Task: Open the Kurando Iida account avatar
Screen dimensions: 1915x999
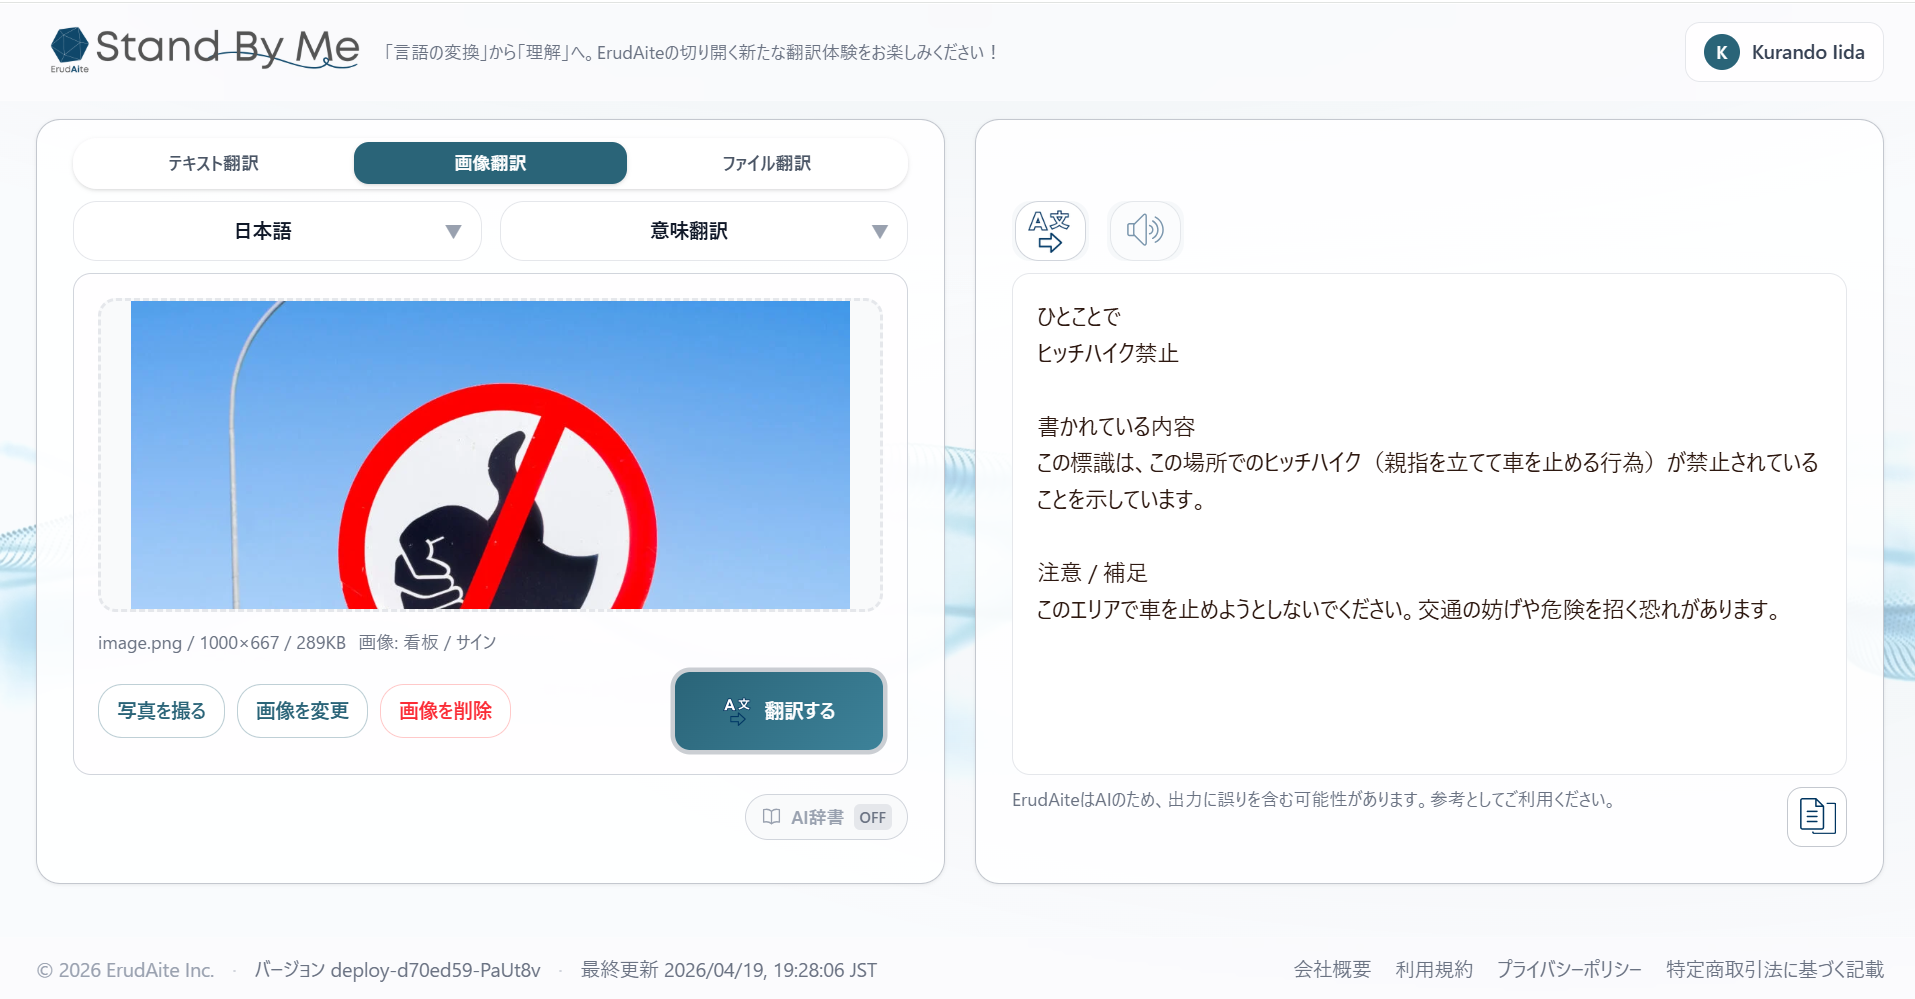Action: (x=1721, y=52)
